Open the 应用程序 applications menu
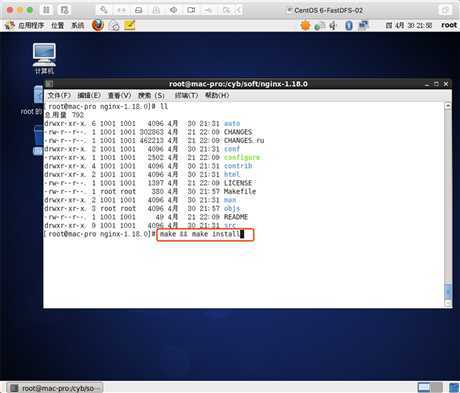460x393 pixels. click(31, 25)
